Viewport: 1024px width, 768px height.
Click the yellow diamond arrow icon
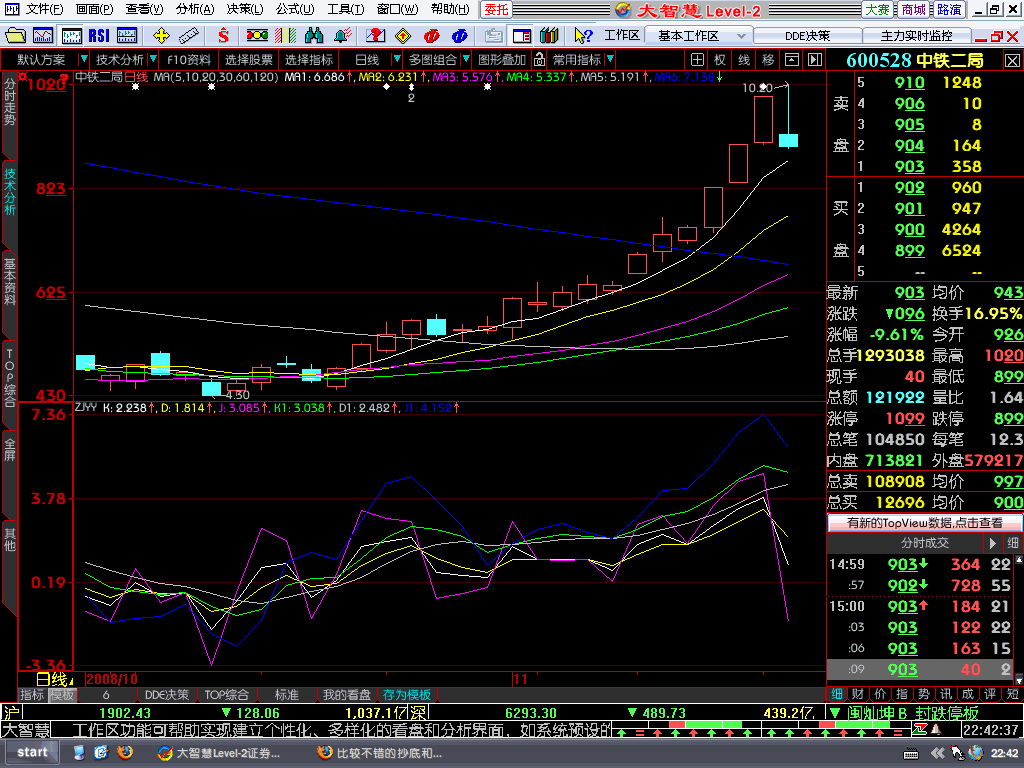[x=404, y=35]
